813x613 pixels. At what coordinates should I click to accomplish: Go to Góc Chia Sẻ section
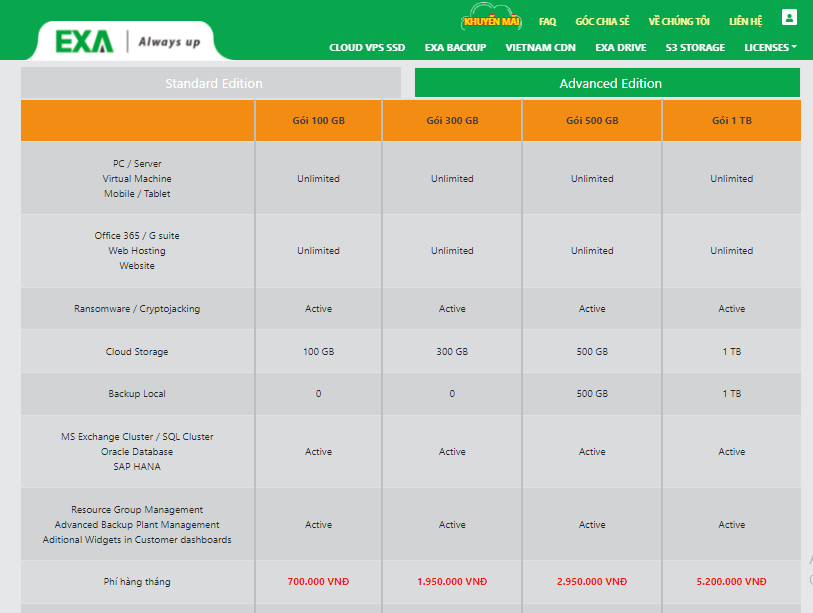[x=602, y=21]
